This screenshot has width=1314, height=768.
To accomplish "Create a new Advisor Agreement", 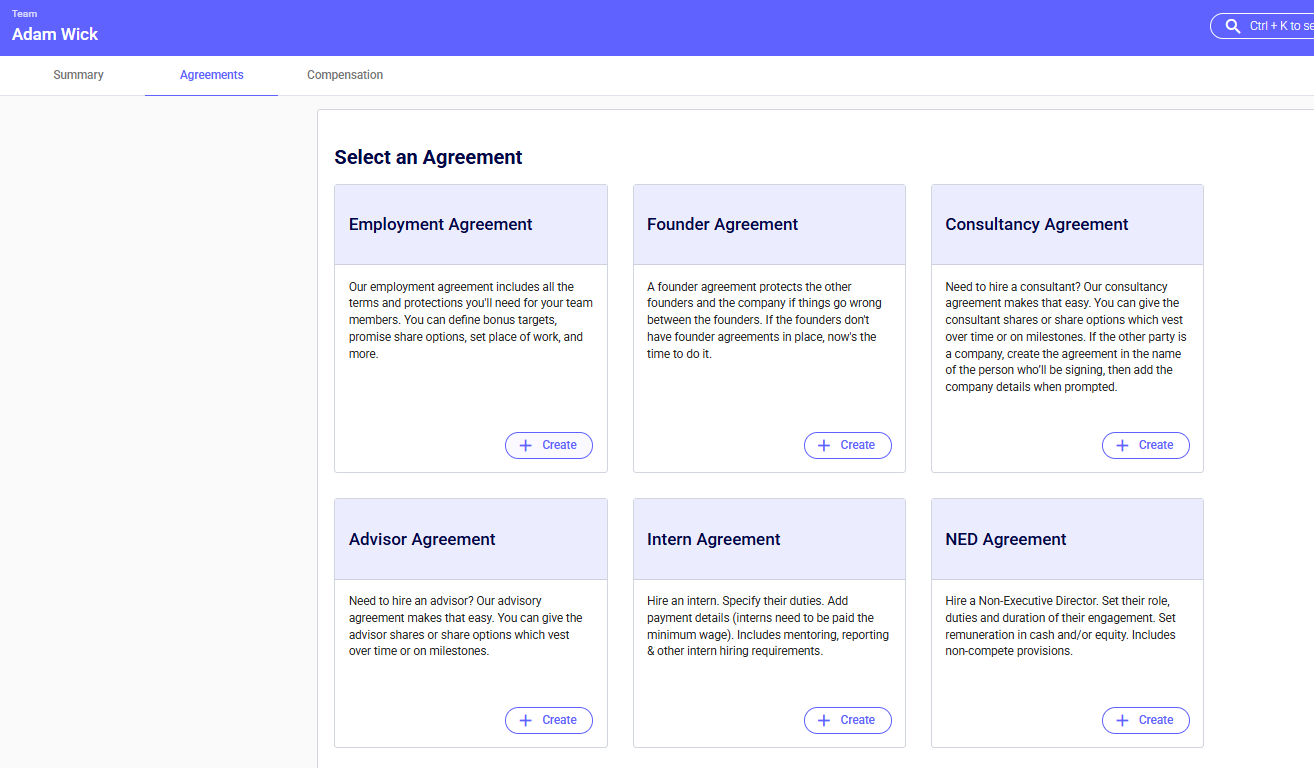I will pyautogui.click(x=549, y=721).
